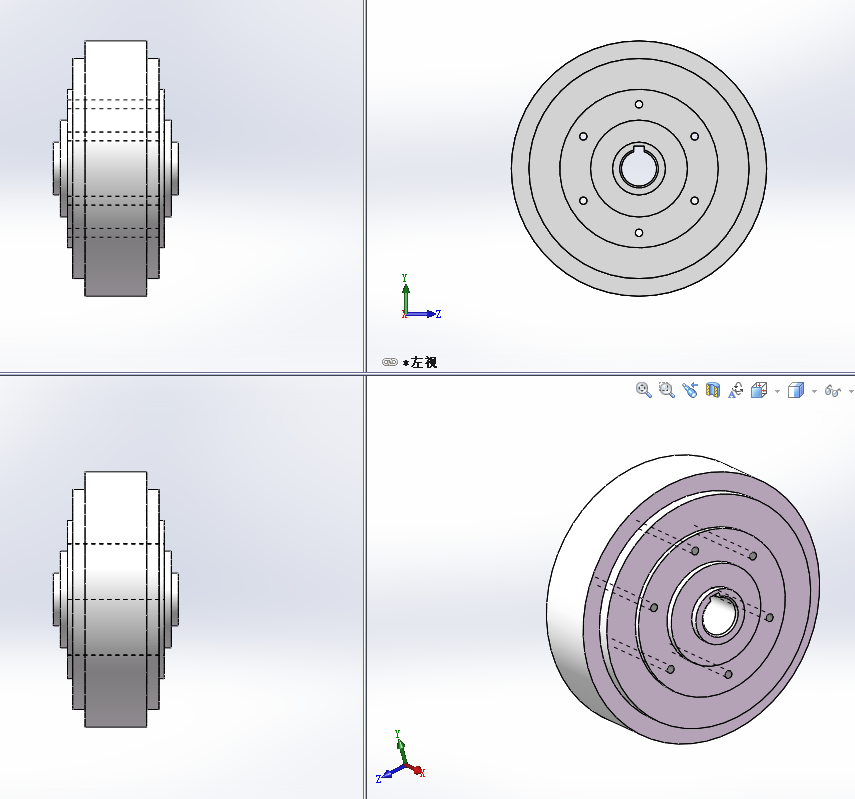This screenshot has width=855, height=799.
Task: Select the Zoom to Area tool
Action: click(667, 390)
